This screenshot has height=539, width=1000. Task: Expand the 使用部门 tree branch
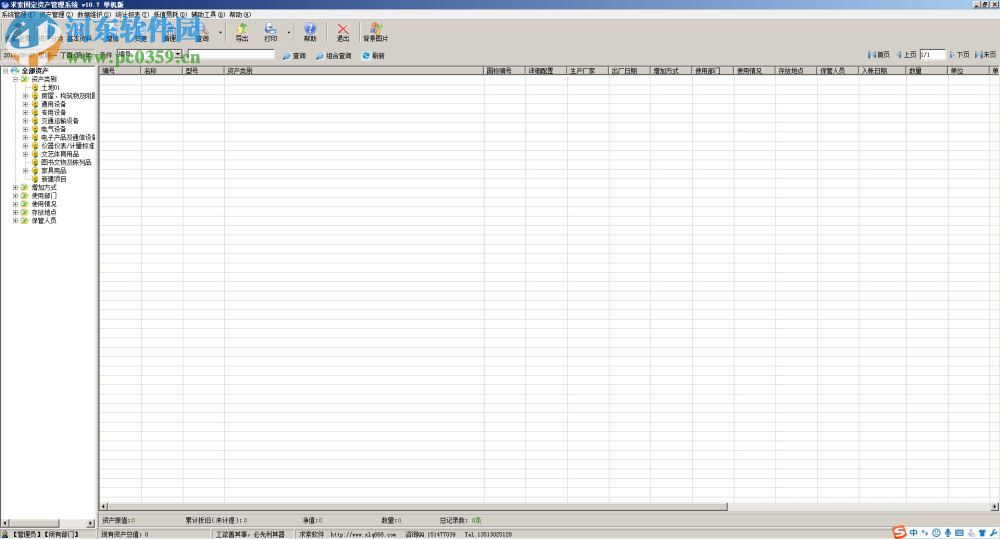pos(15,196)
